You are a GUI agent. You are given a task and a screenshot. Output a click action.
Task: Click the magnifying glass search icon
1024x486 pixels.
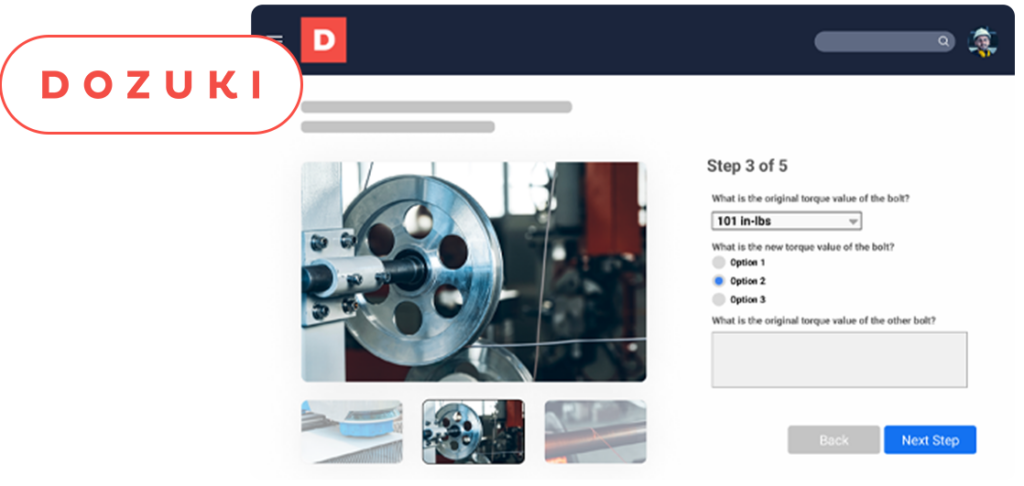pos(942,42)
